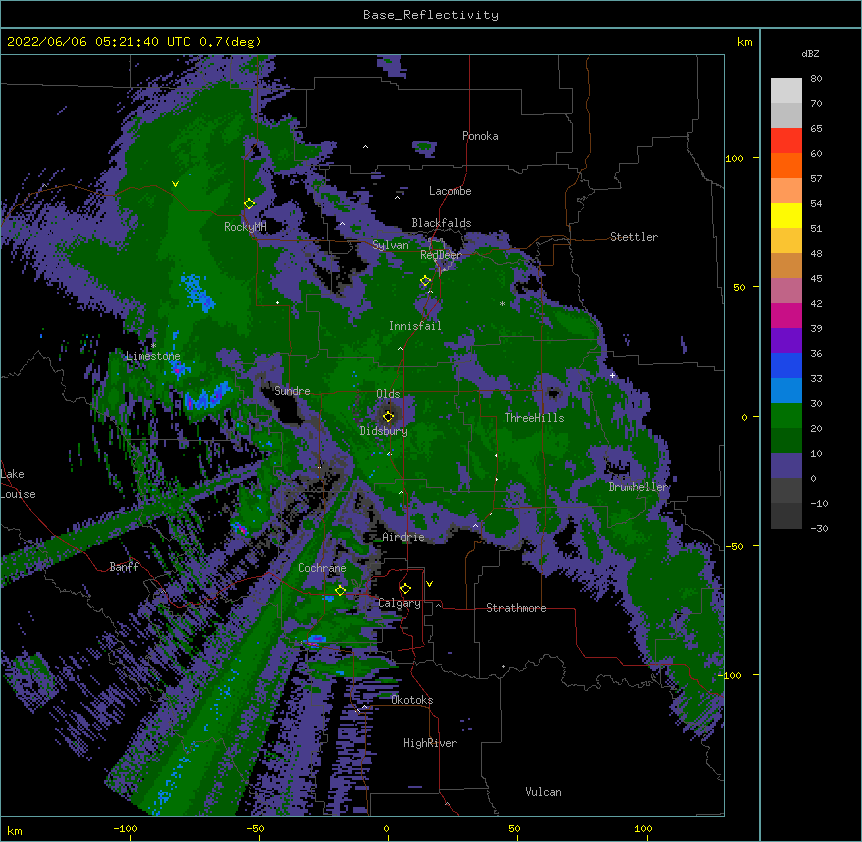862x842 pixels.
Task: Select the Stettler city label
Action: point(634,237)
